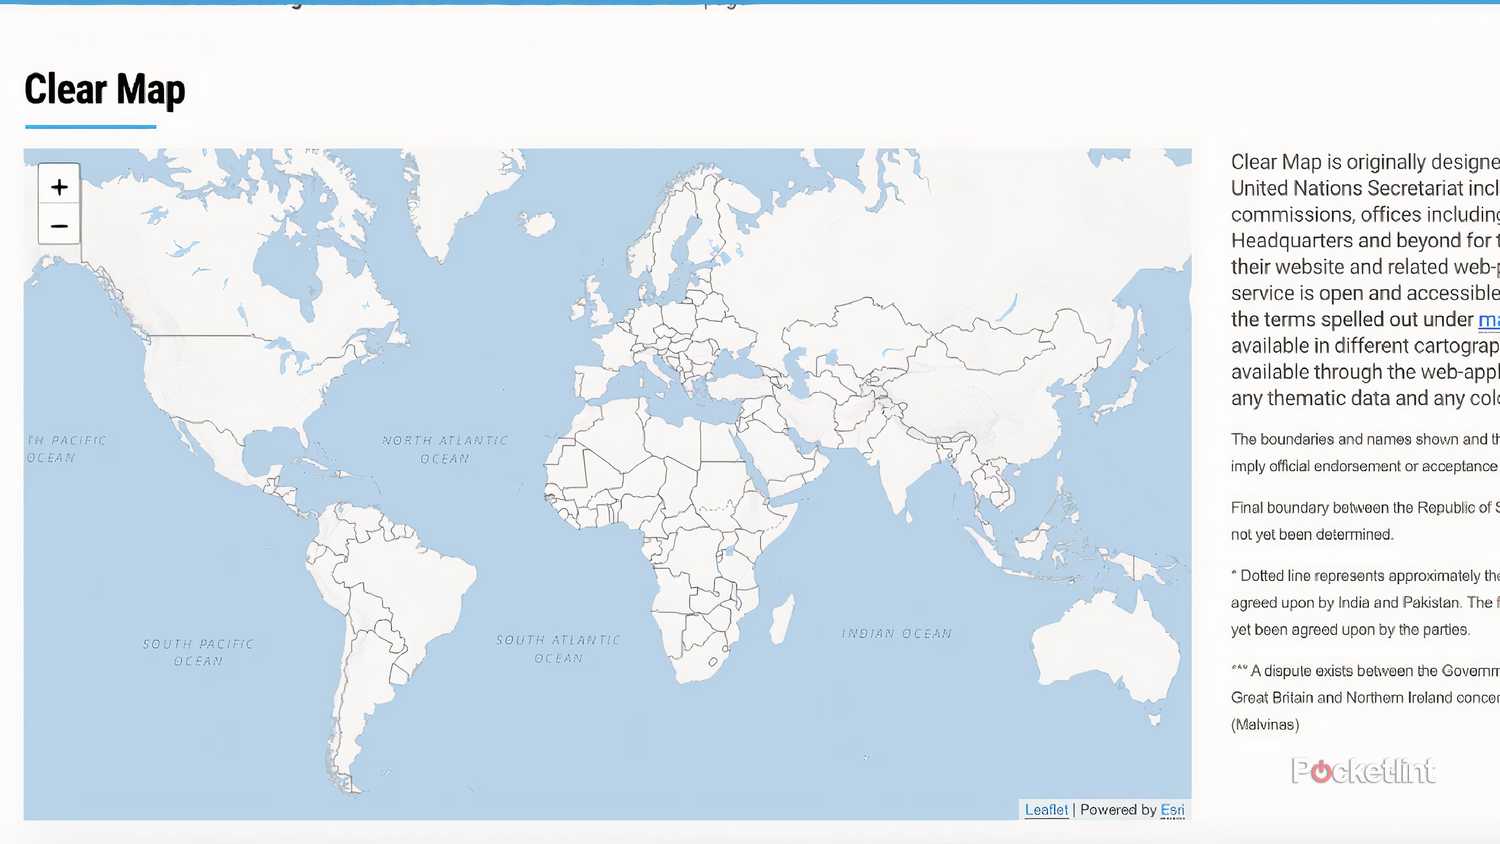Click the South Pacific Ocean label

pos(198,652)
